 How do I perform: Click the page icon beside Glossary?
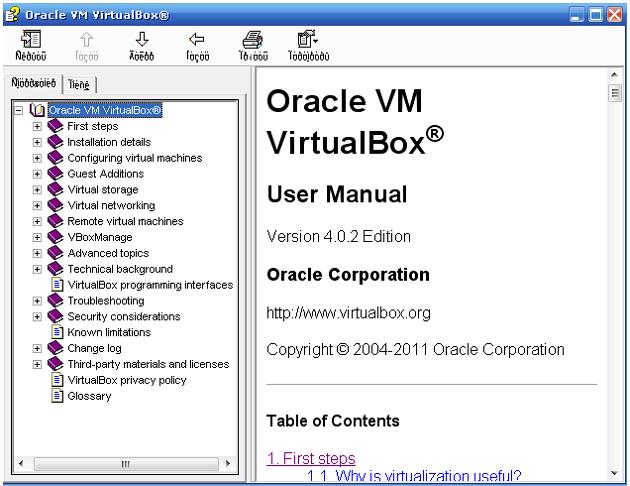click(57, 396)
